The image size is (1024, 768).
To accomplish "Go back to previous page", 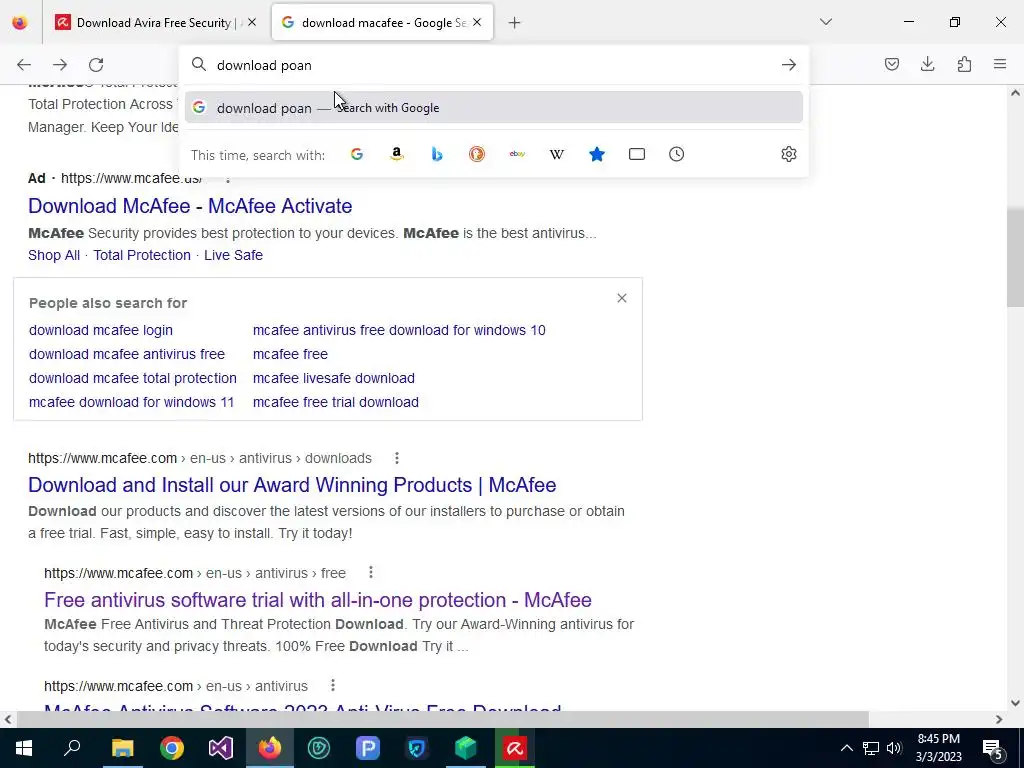I will 24,65.
